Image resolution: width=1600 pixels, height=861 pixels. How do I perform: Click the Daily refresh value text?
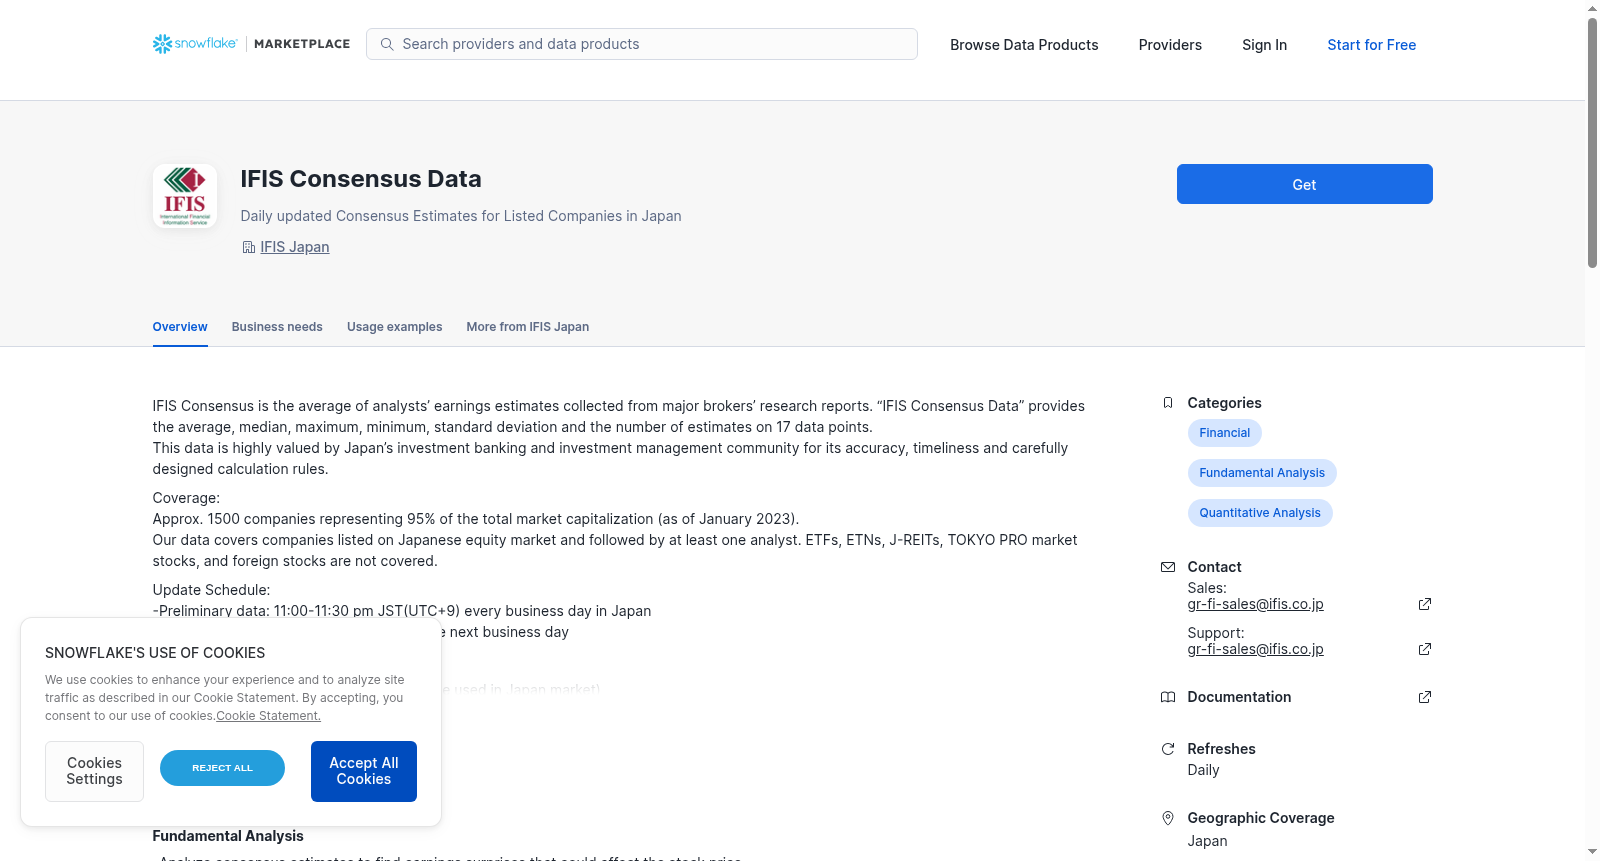pyautogui.click(x=1203, y=770)
